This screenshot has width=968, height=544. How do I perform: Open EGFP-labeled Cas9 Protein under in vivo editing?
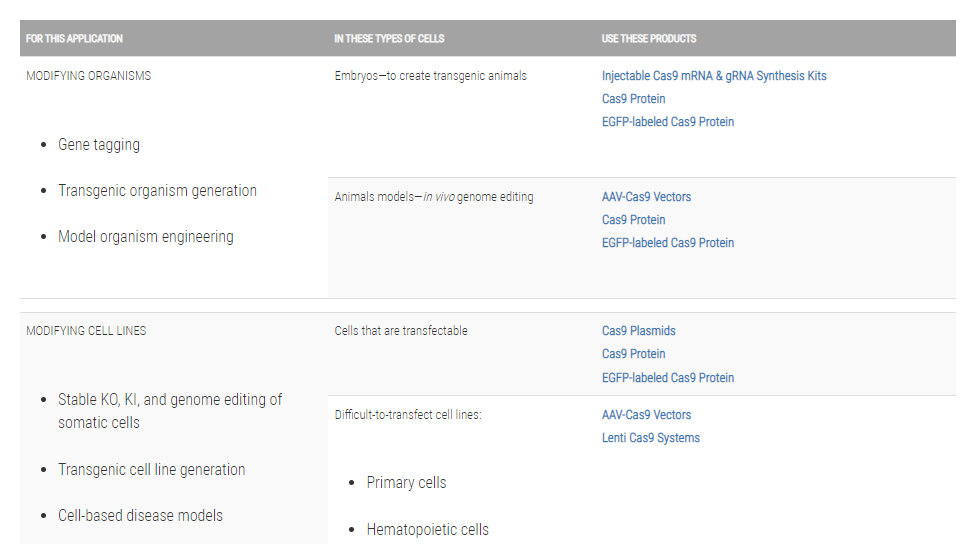tap(667, 243)
